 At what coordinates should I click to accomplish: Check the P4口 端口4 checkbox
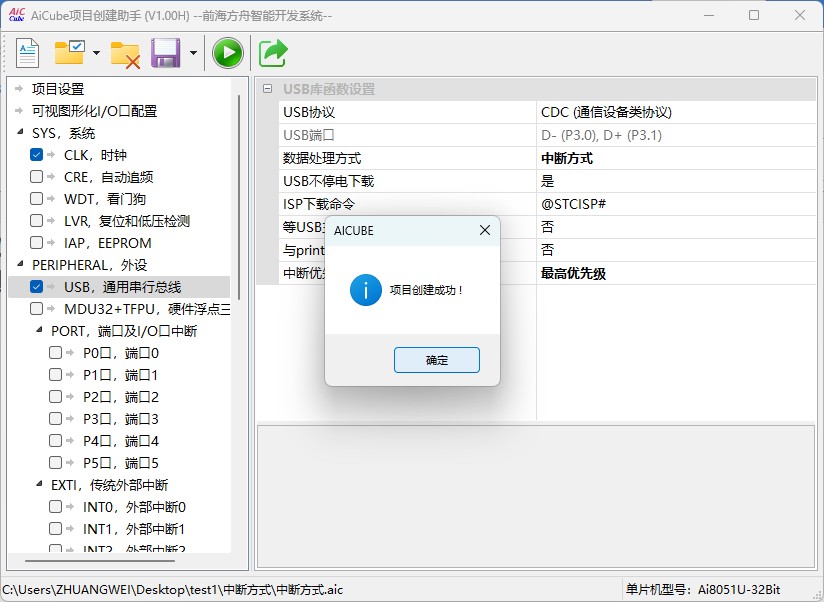pyautogui.click(x=55, y=441)
